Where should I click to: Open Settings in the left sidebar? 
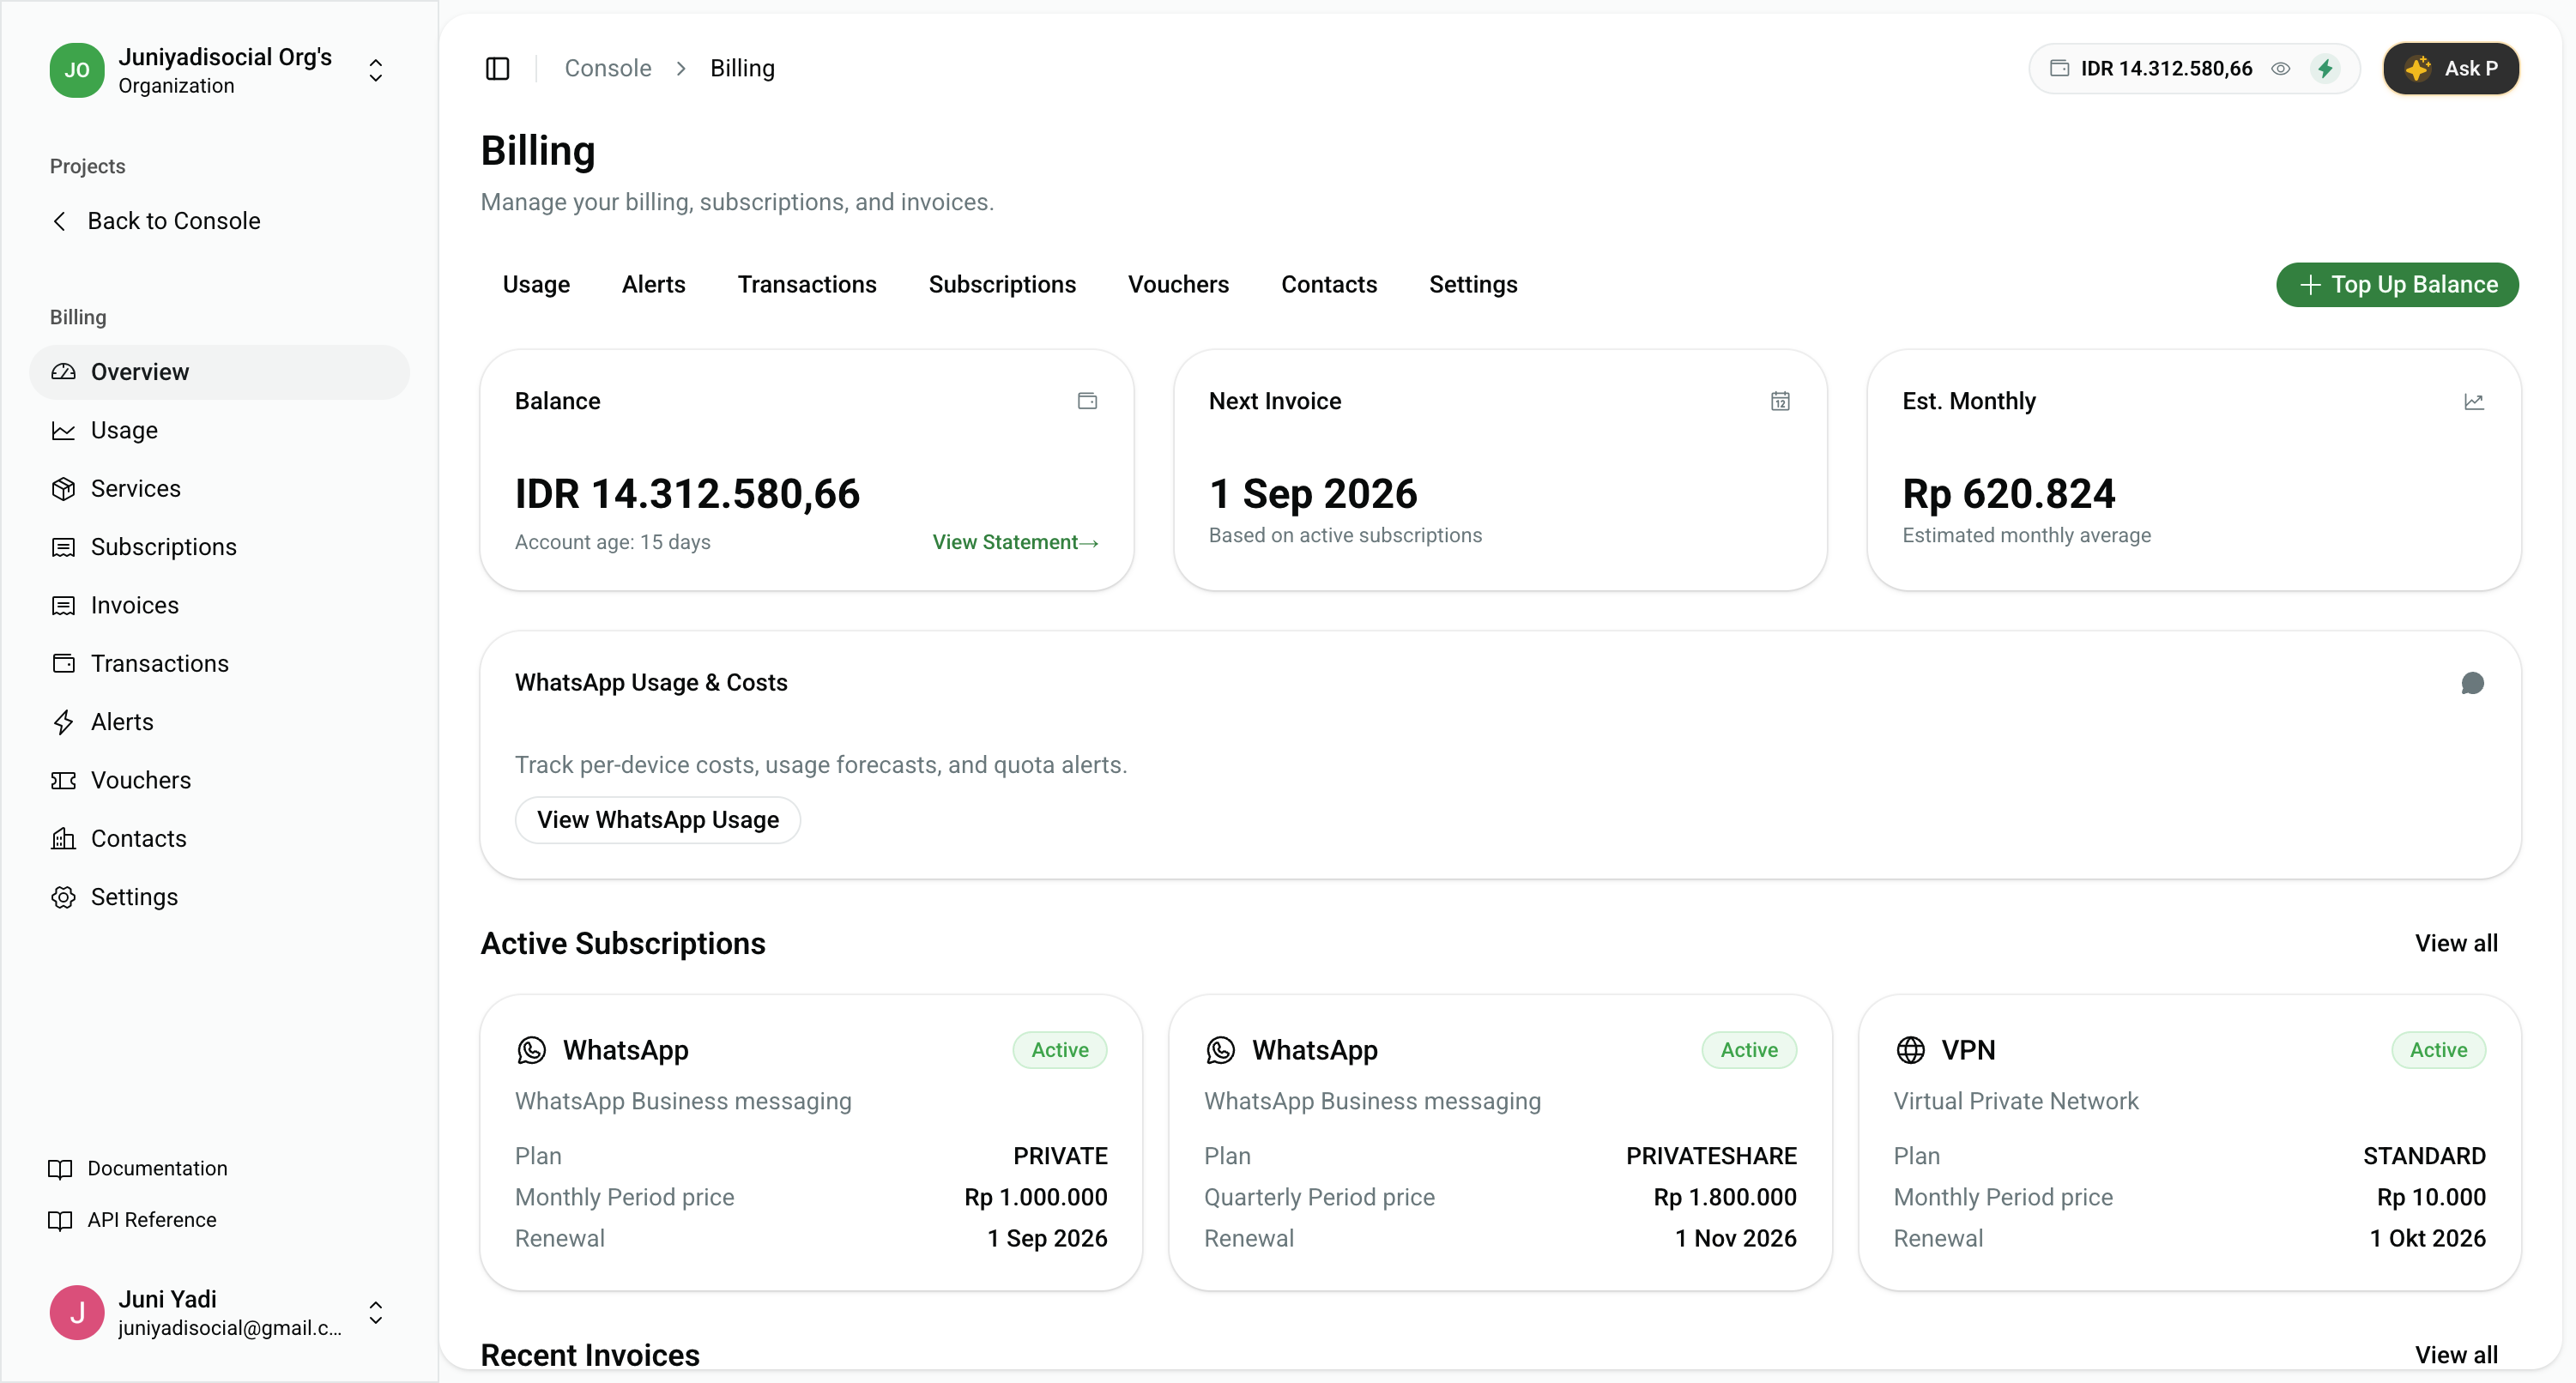[x=219, y=897]
